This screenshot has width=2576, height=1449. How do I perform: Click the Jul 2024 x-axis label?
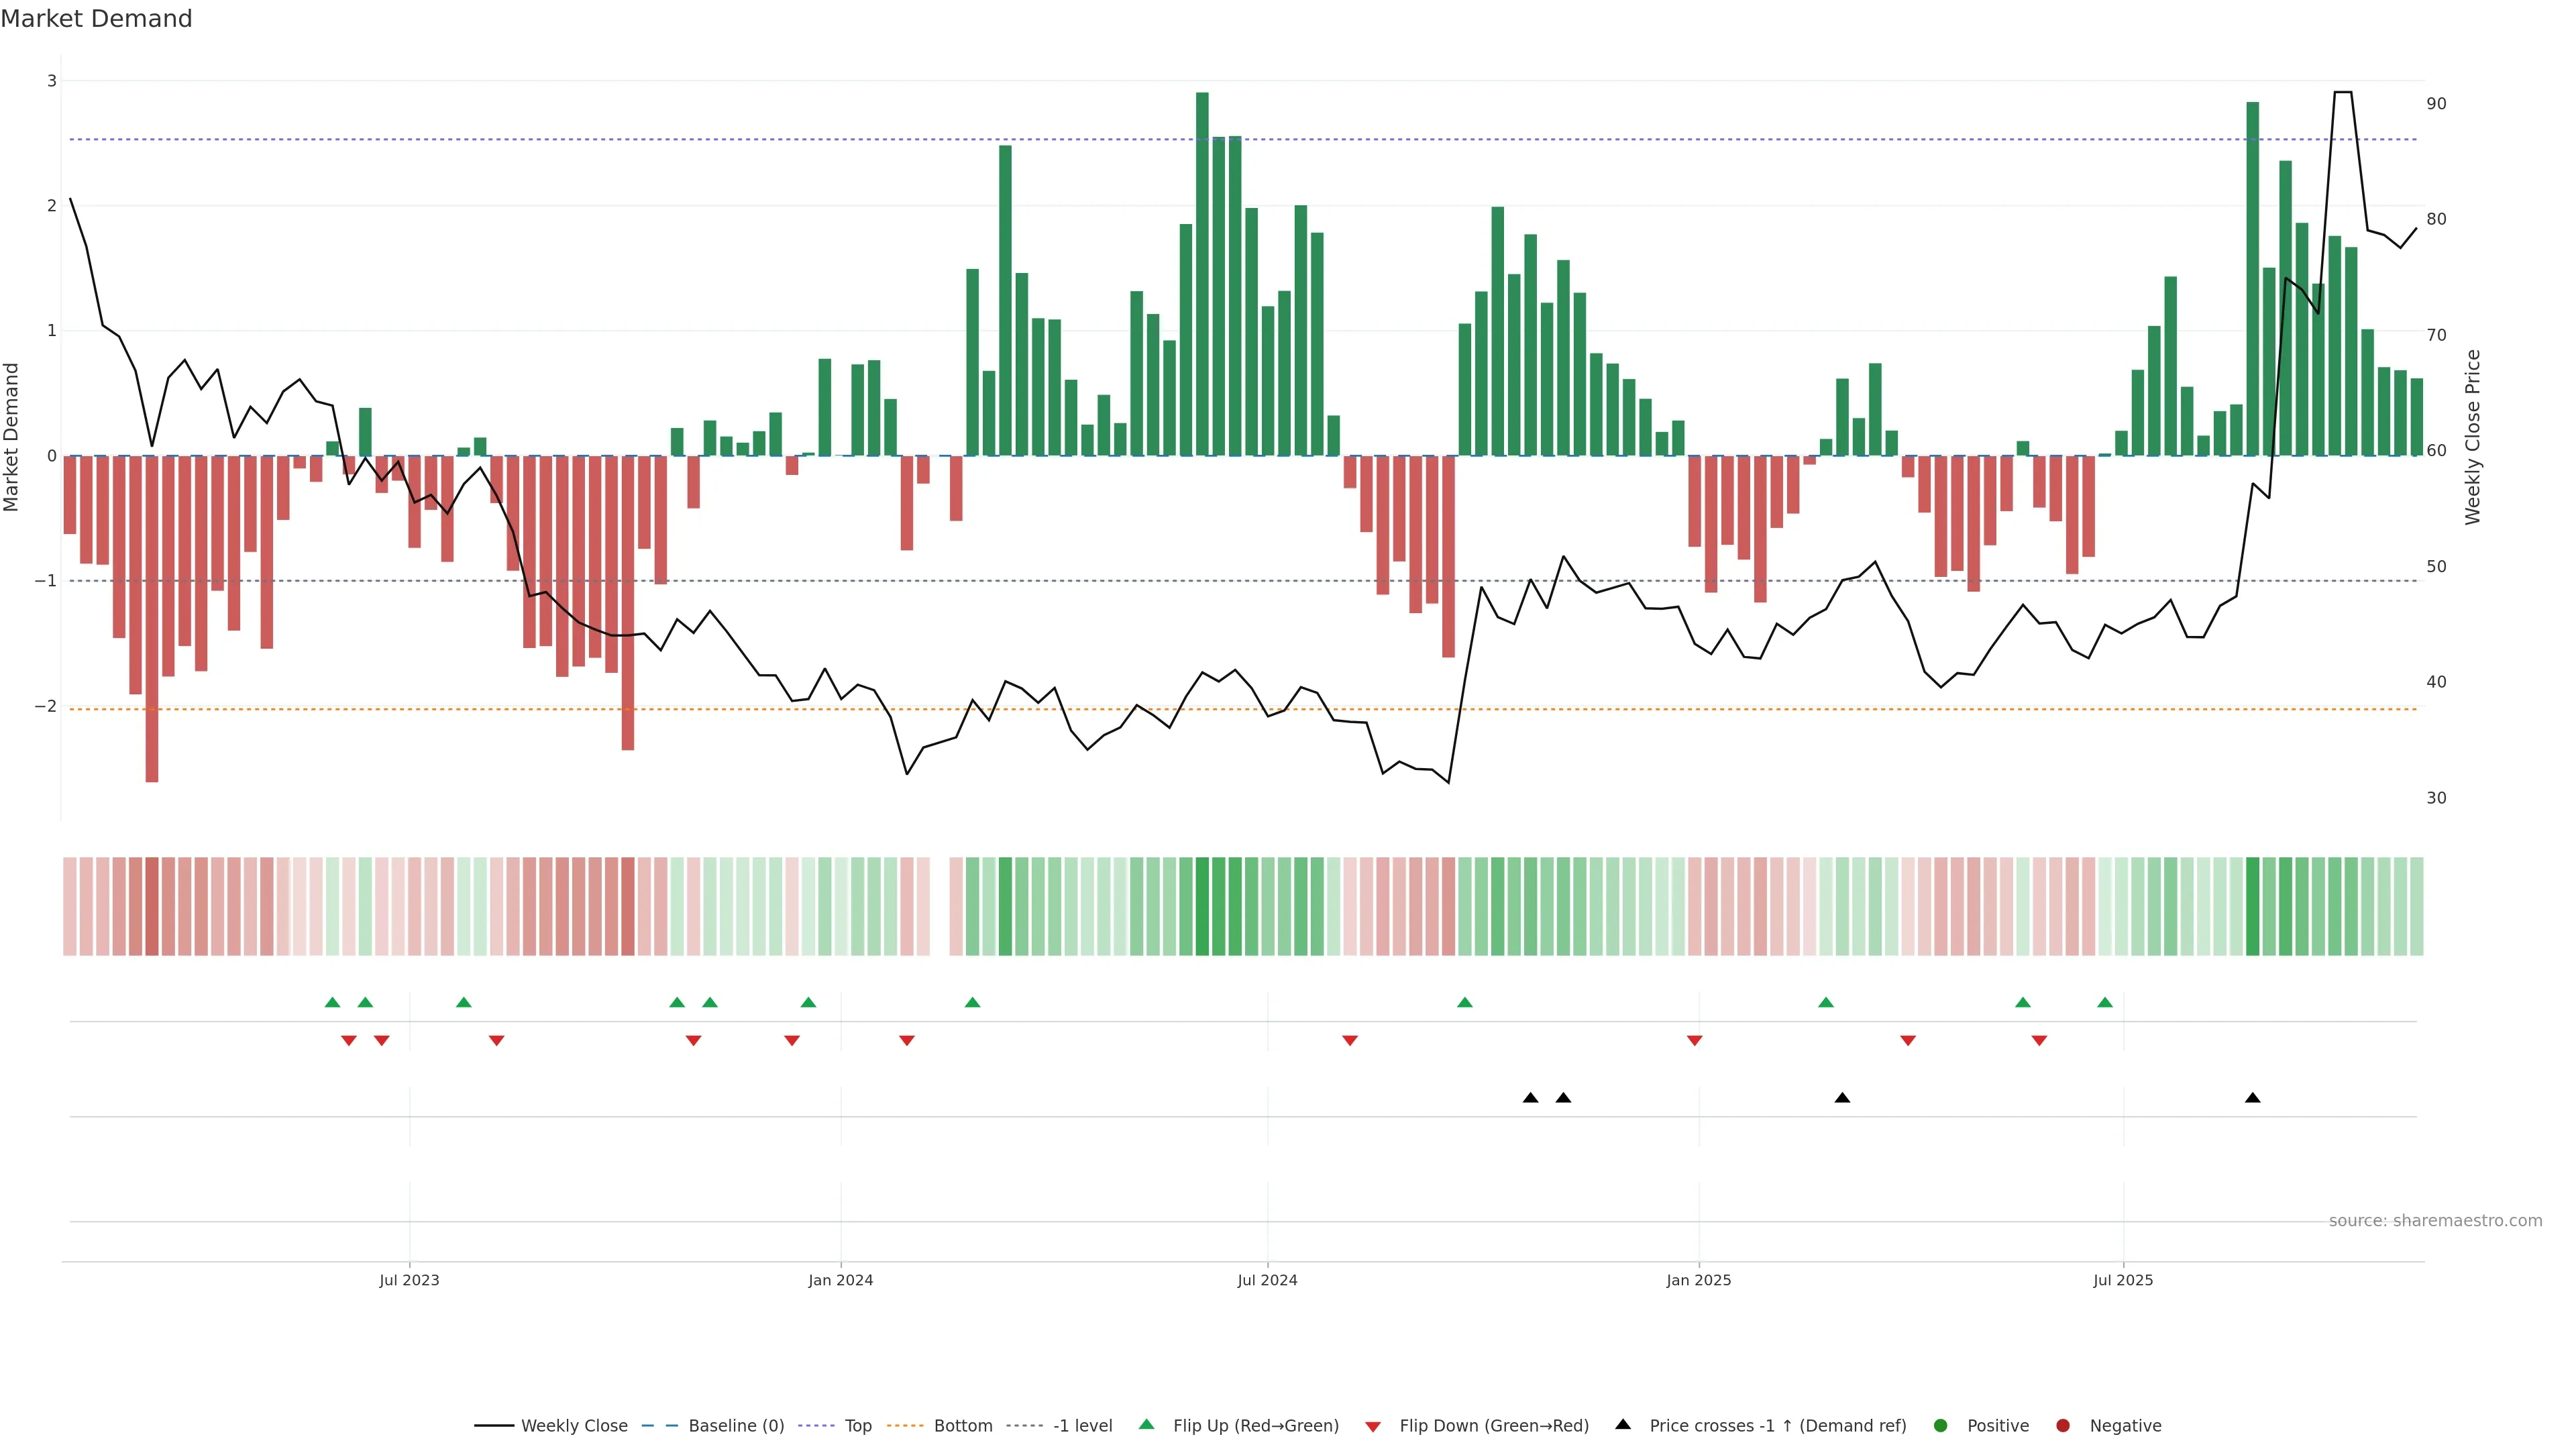click(1267, 1280)
